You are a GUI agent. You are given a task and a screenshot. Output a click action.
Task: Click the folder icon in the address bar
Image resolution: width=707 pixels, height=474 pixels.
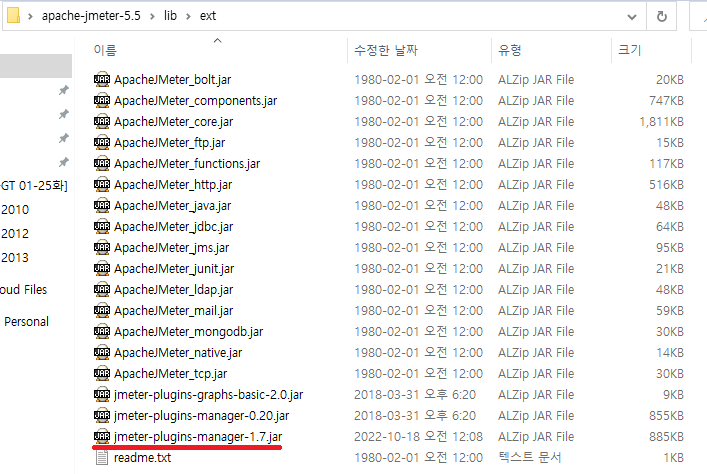click(x=14, y=15)
